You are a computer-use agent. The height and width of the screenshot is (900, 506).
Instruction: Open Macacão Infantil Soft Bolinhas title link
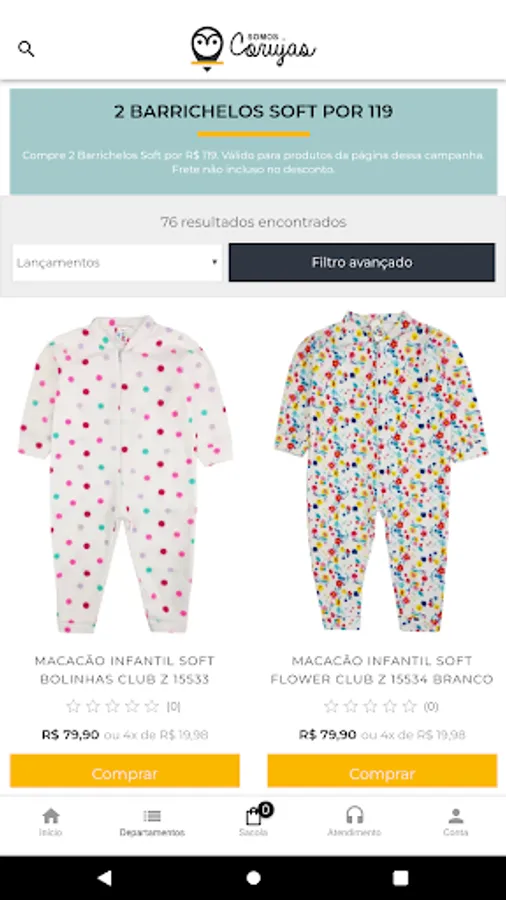(124, 670)
